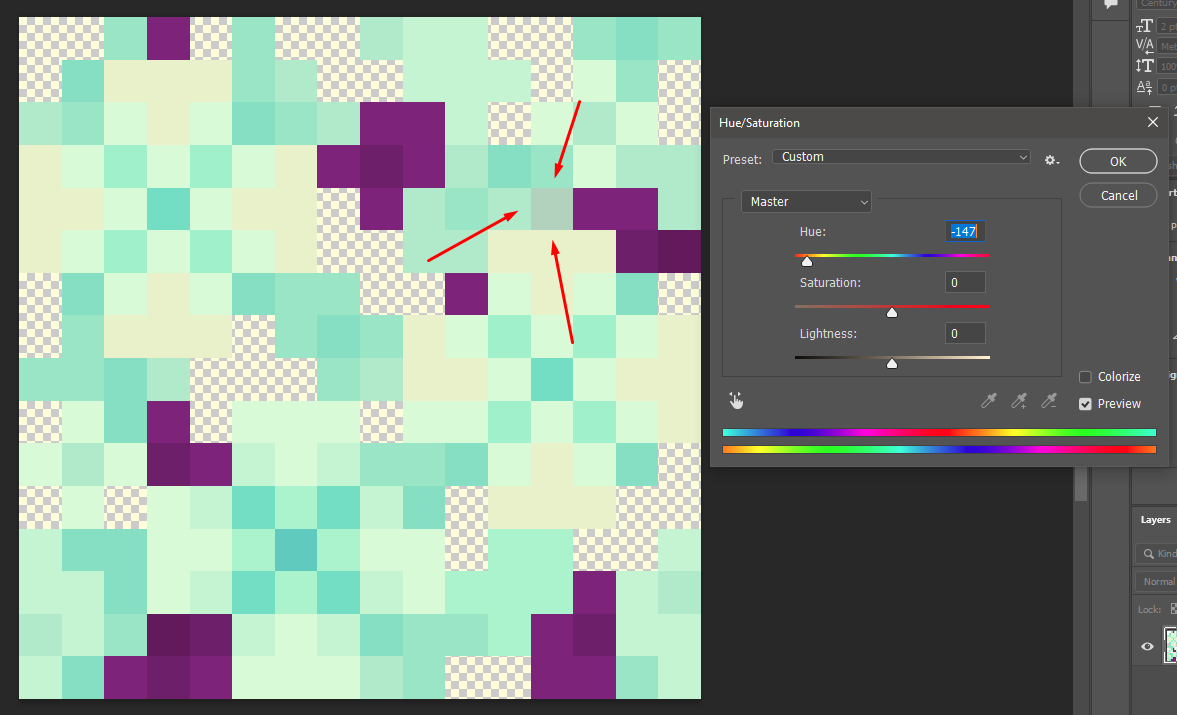Click the Lightness value input field
Viewport: 1177px width, 715px height.
965,334
